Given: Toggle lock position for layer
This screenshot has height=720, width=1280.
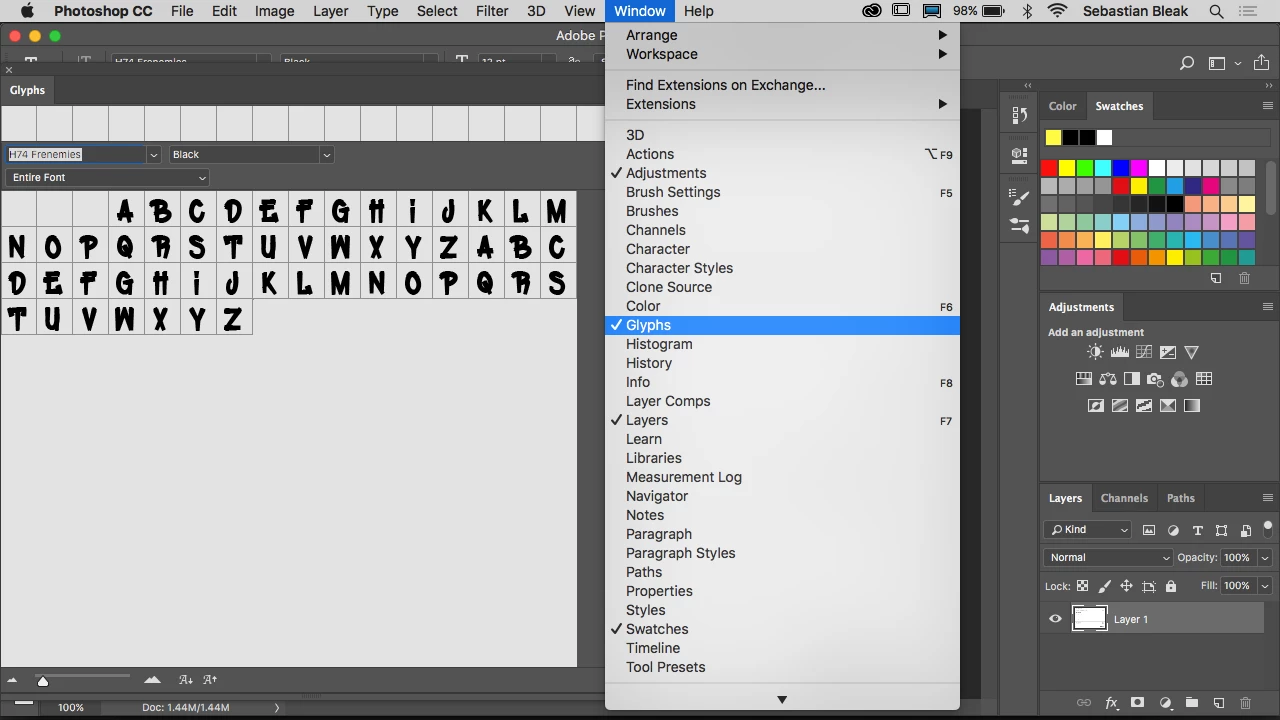Looking at the screenshot, I should point(1126,586).
